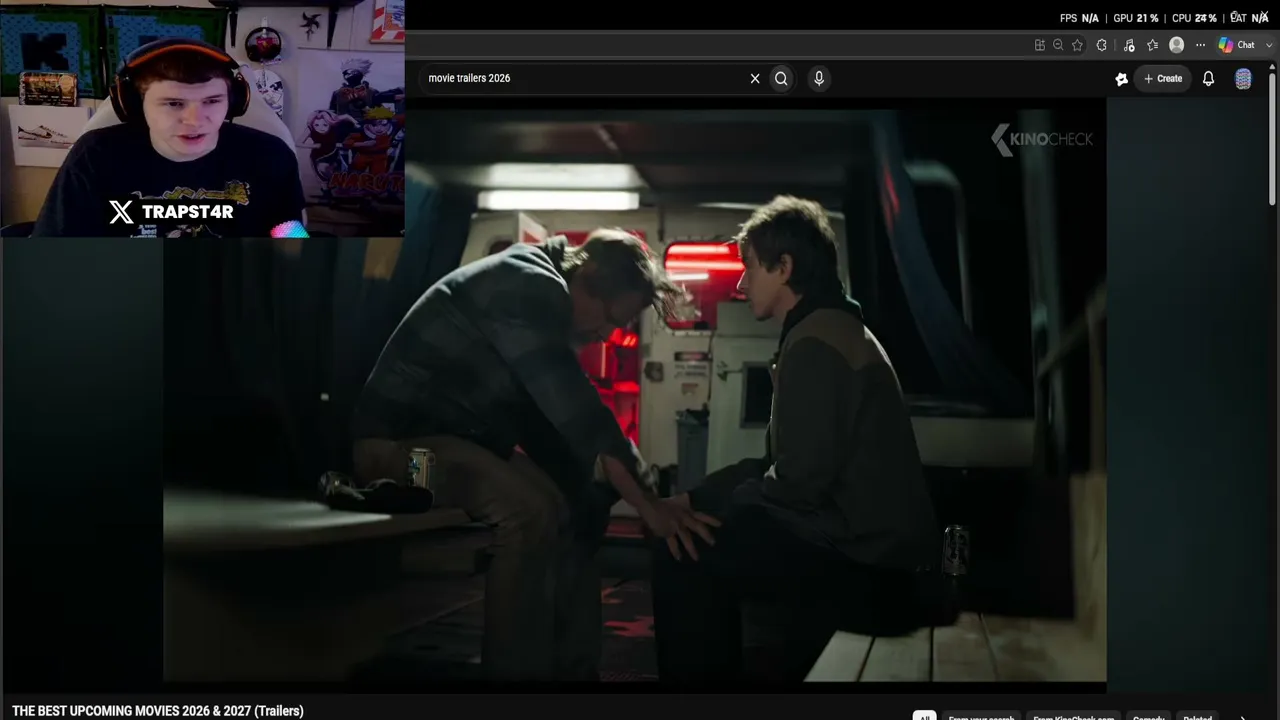1280x720 pixels.
Task: Click the video title THE BEST UPCOMING MOVIES
Action: click(x=158, y=711)
